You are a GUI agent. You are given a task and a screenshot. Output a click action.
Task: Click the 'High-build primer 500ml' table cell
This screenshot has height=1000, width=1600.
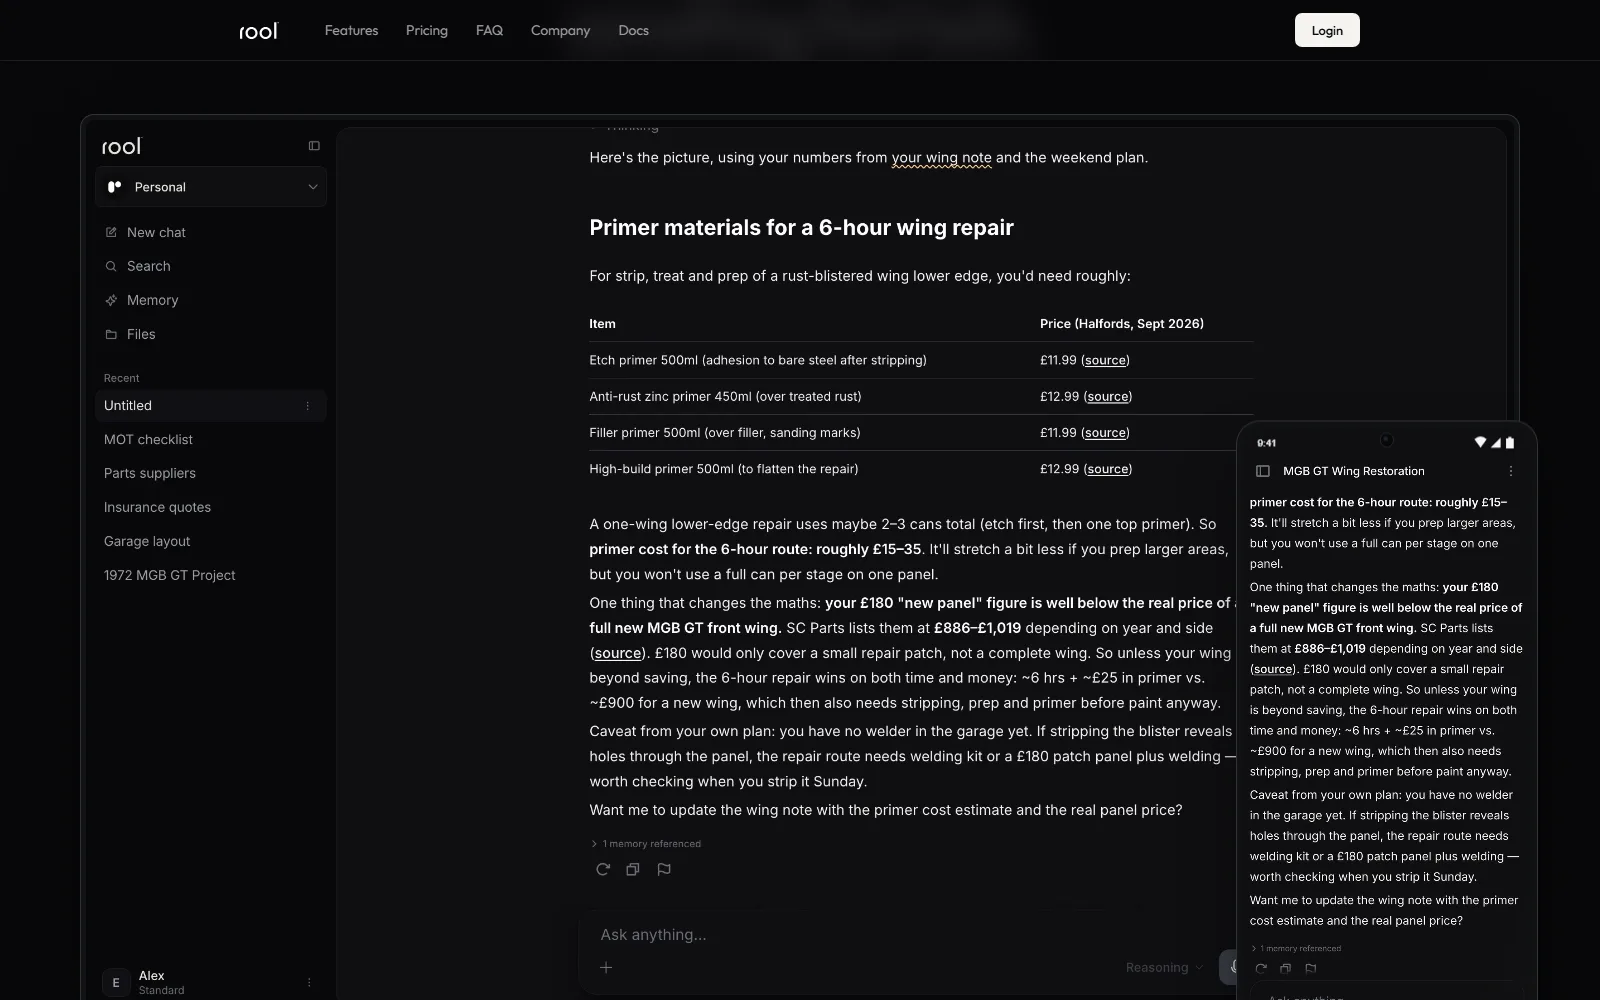[x=724, y=469]
